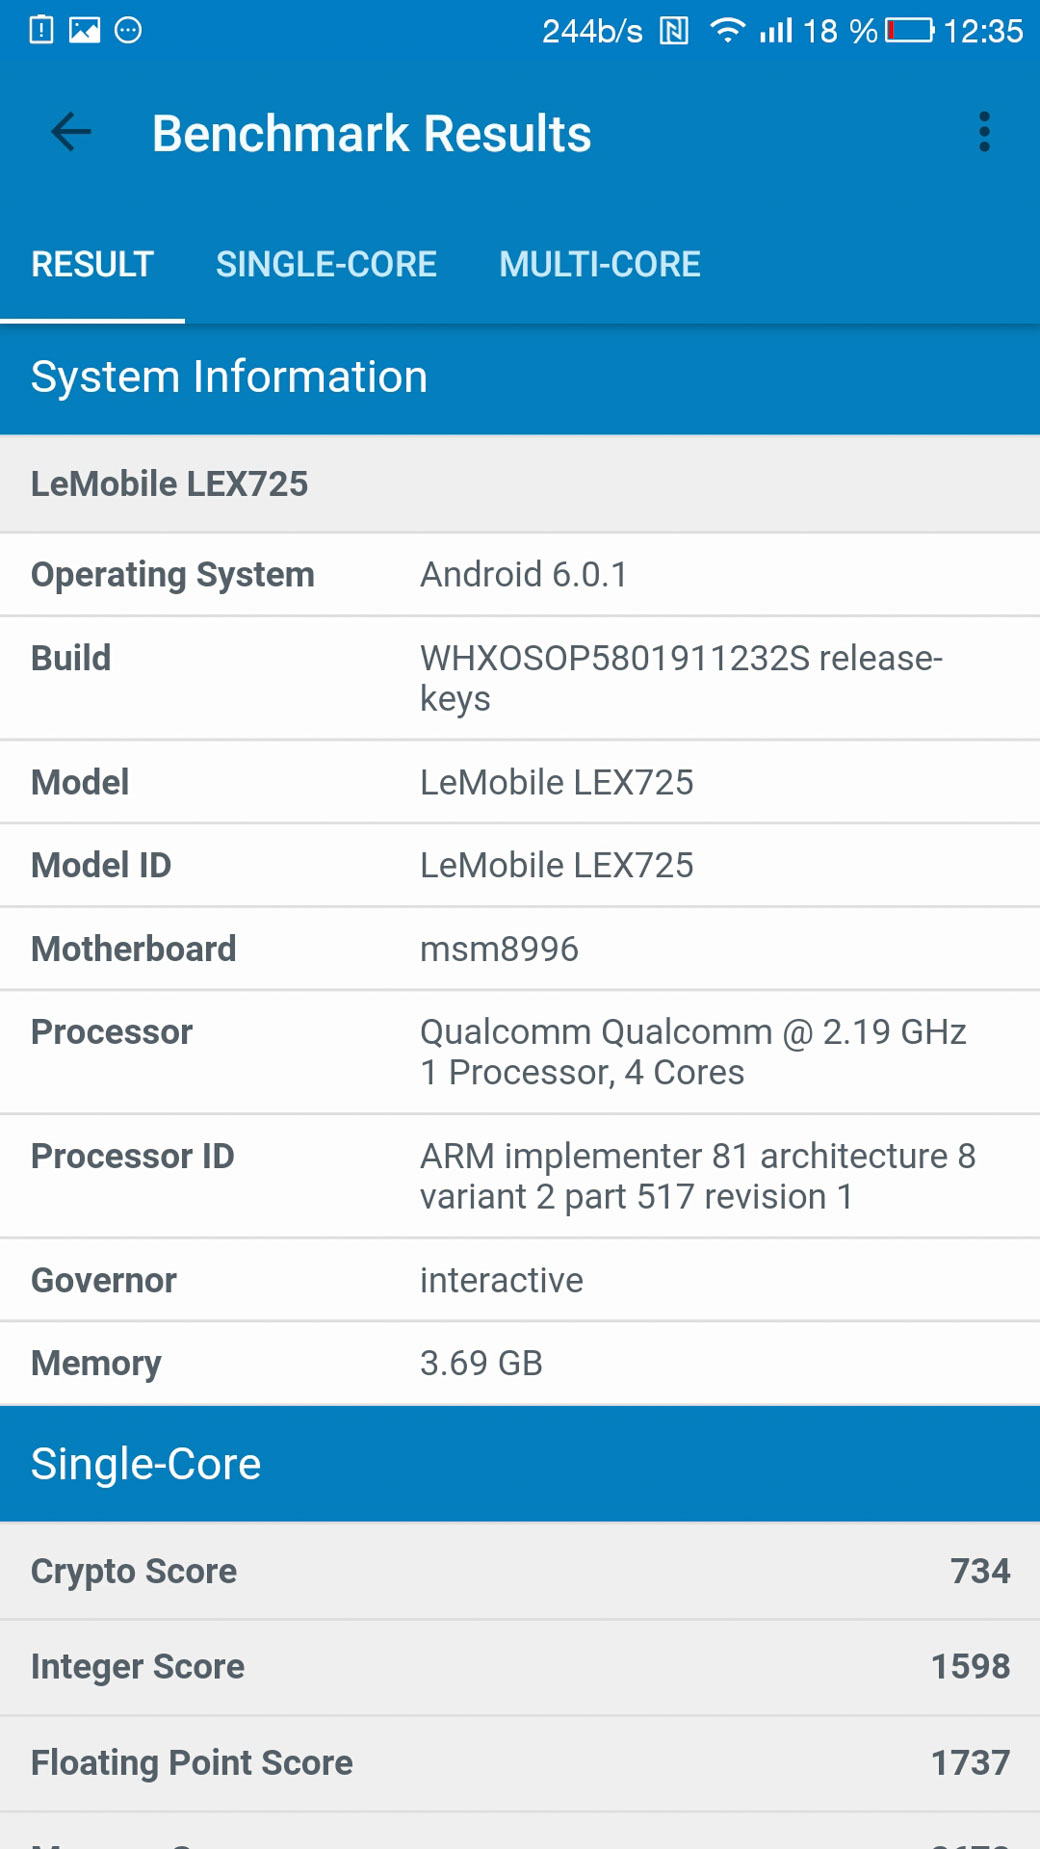Select the interactive governor value
1040x1849 pixels.
pyautogui.click(x=501, y=1281)
